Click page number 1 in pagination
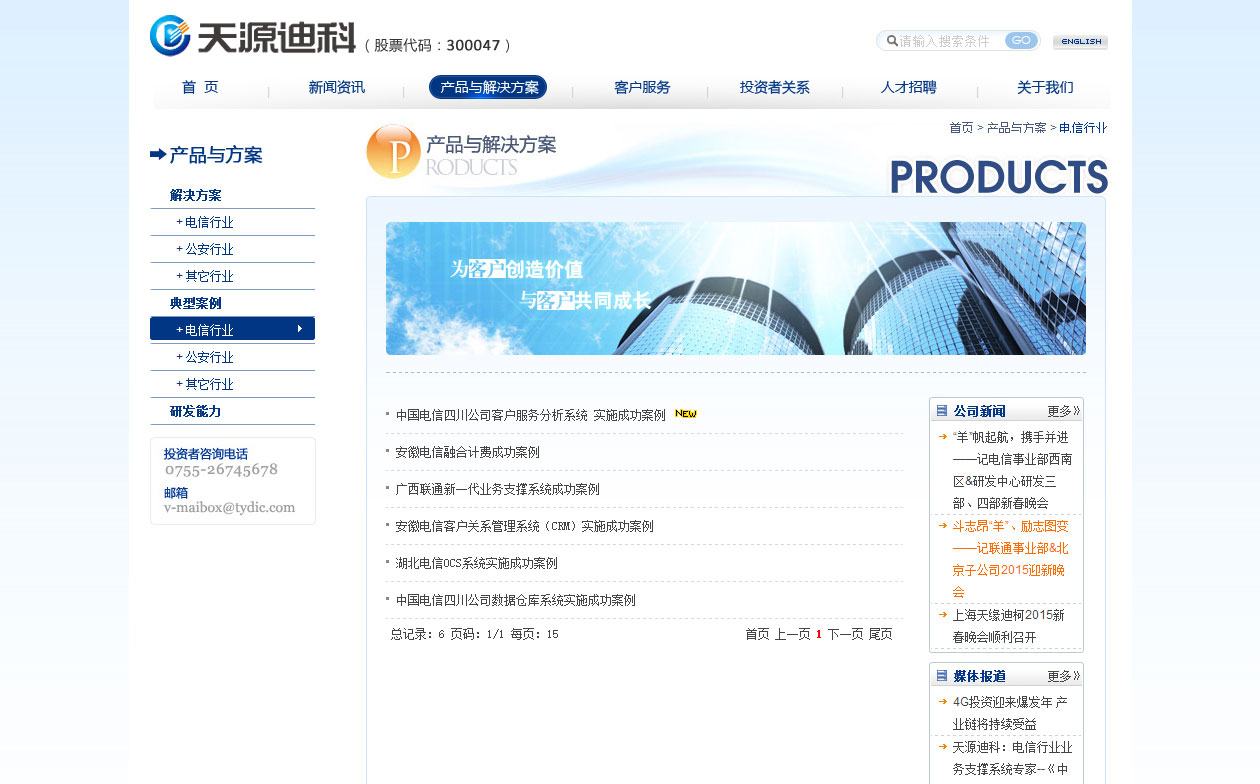 click(x=819, y=634)
